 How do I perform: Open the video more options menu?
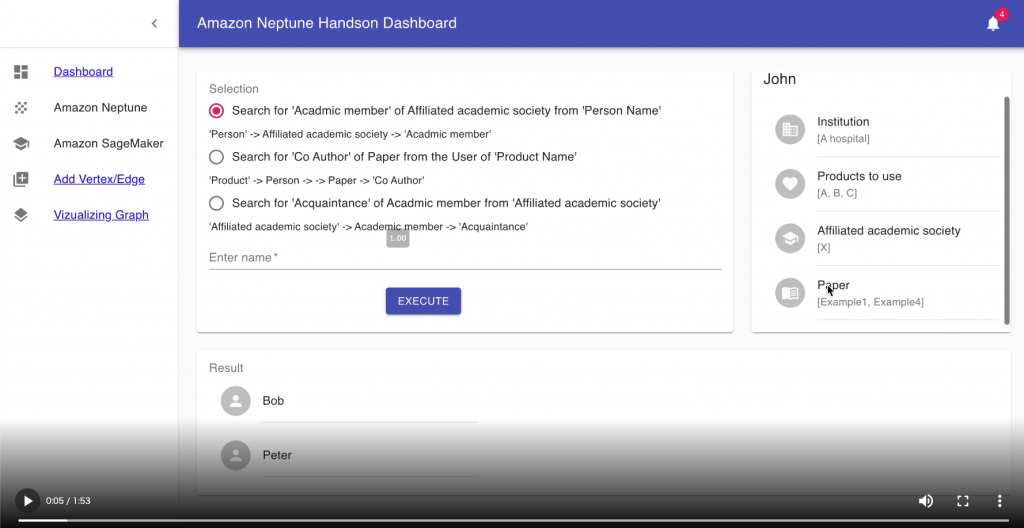click(999, 501)
